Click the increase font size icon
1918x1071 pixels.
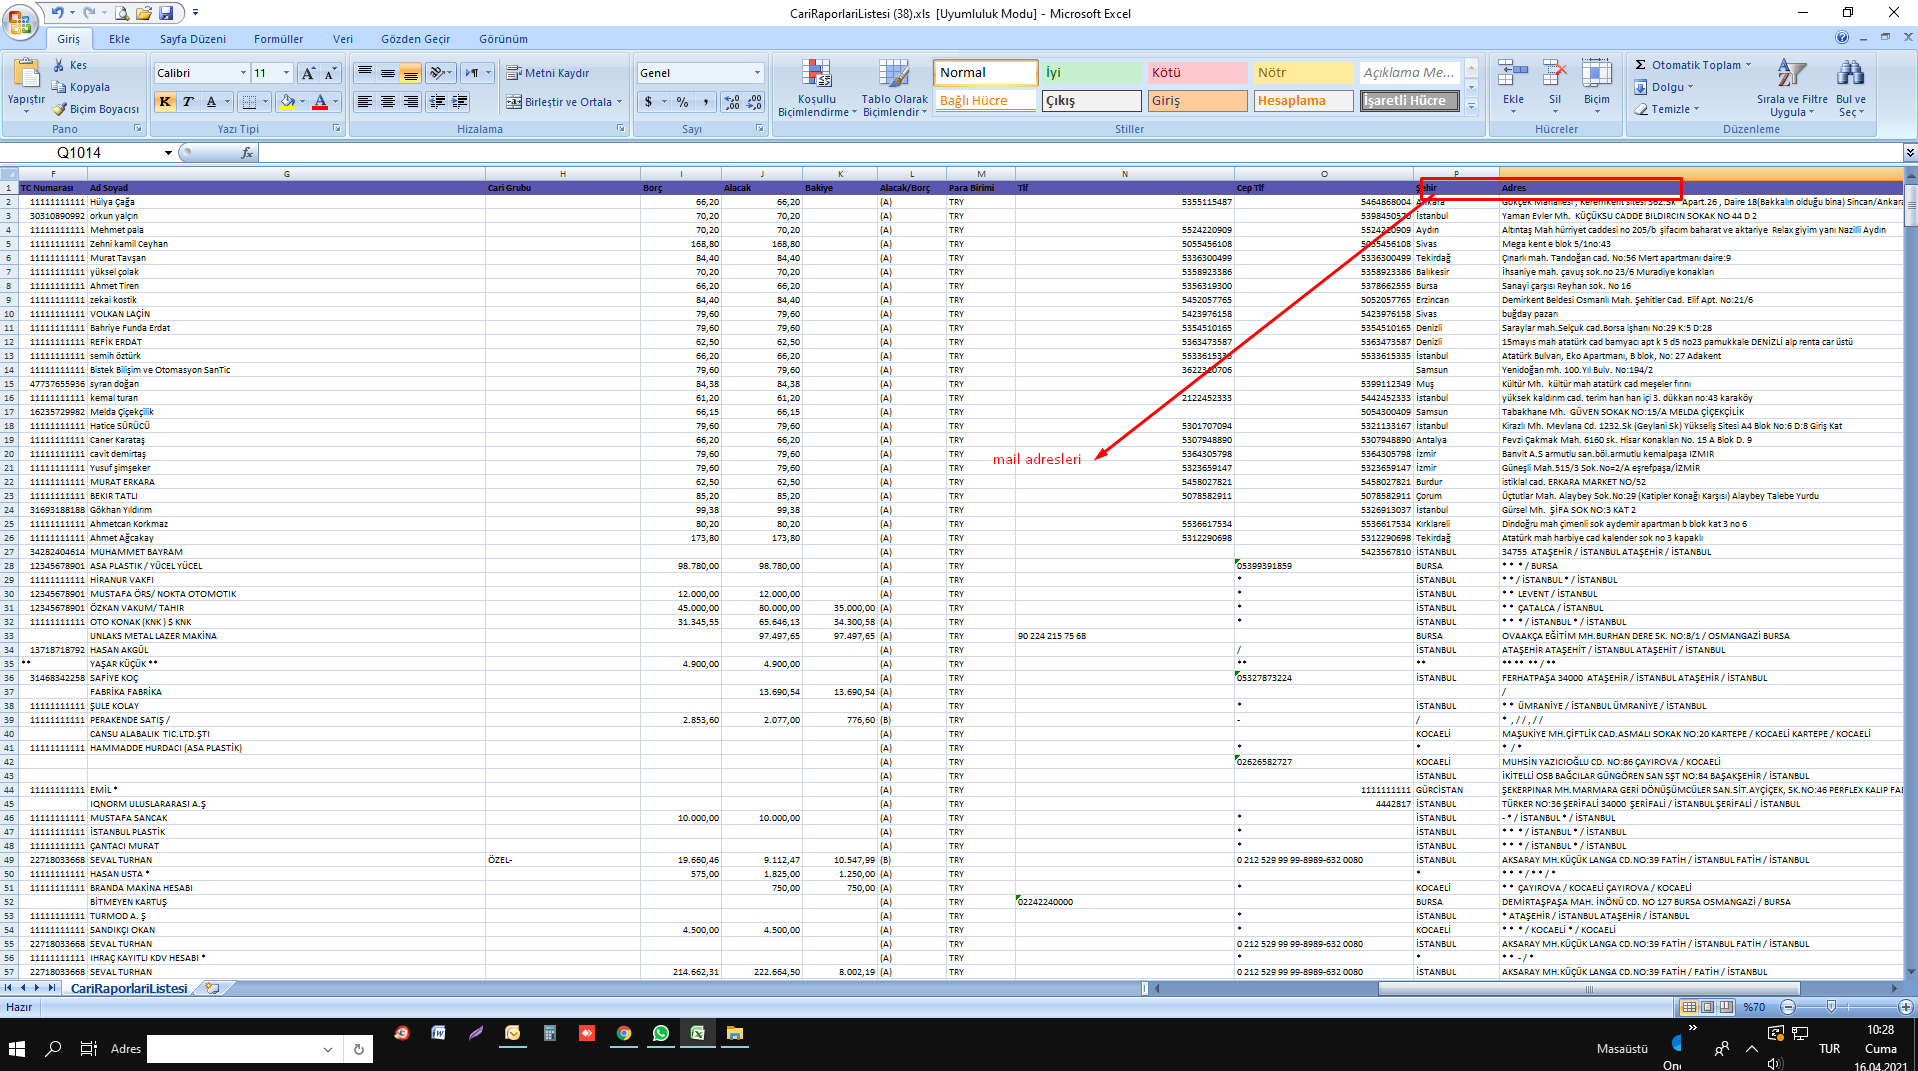coord(308,73)
